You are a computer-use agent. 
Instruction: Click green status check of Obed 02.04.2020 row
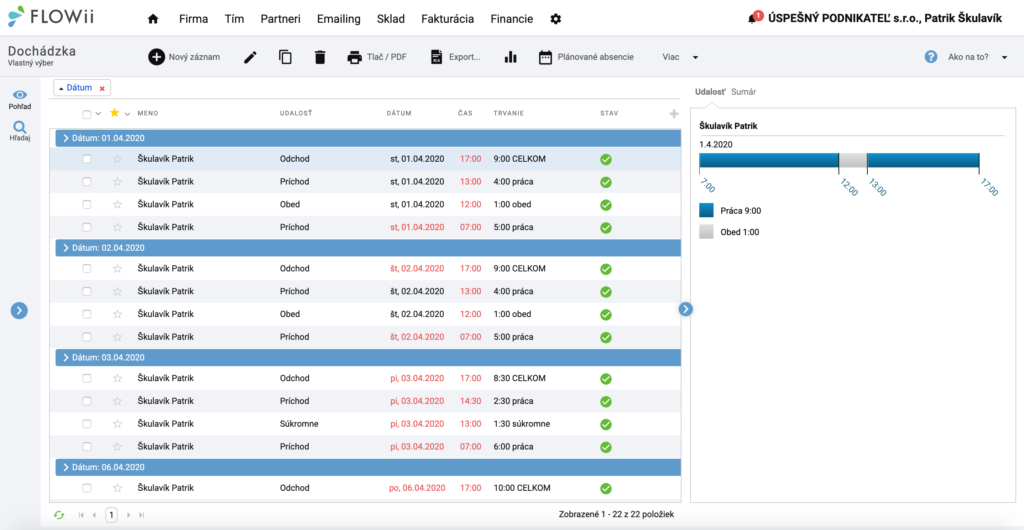[x=605, y=315]
